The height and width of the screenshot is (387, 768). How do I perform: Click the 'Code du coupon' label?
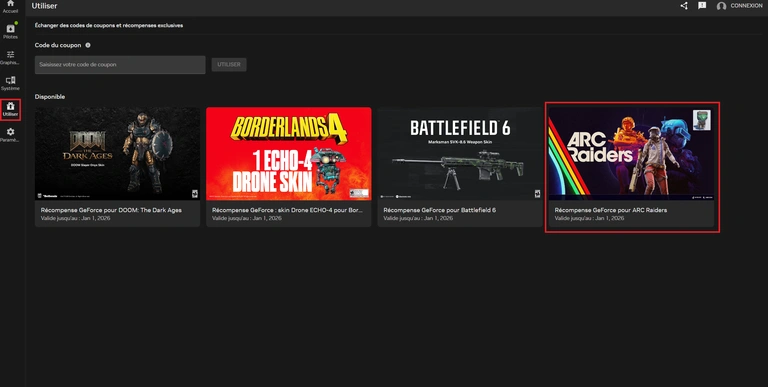tap(58, 45)
